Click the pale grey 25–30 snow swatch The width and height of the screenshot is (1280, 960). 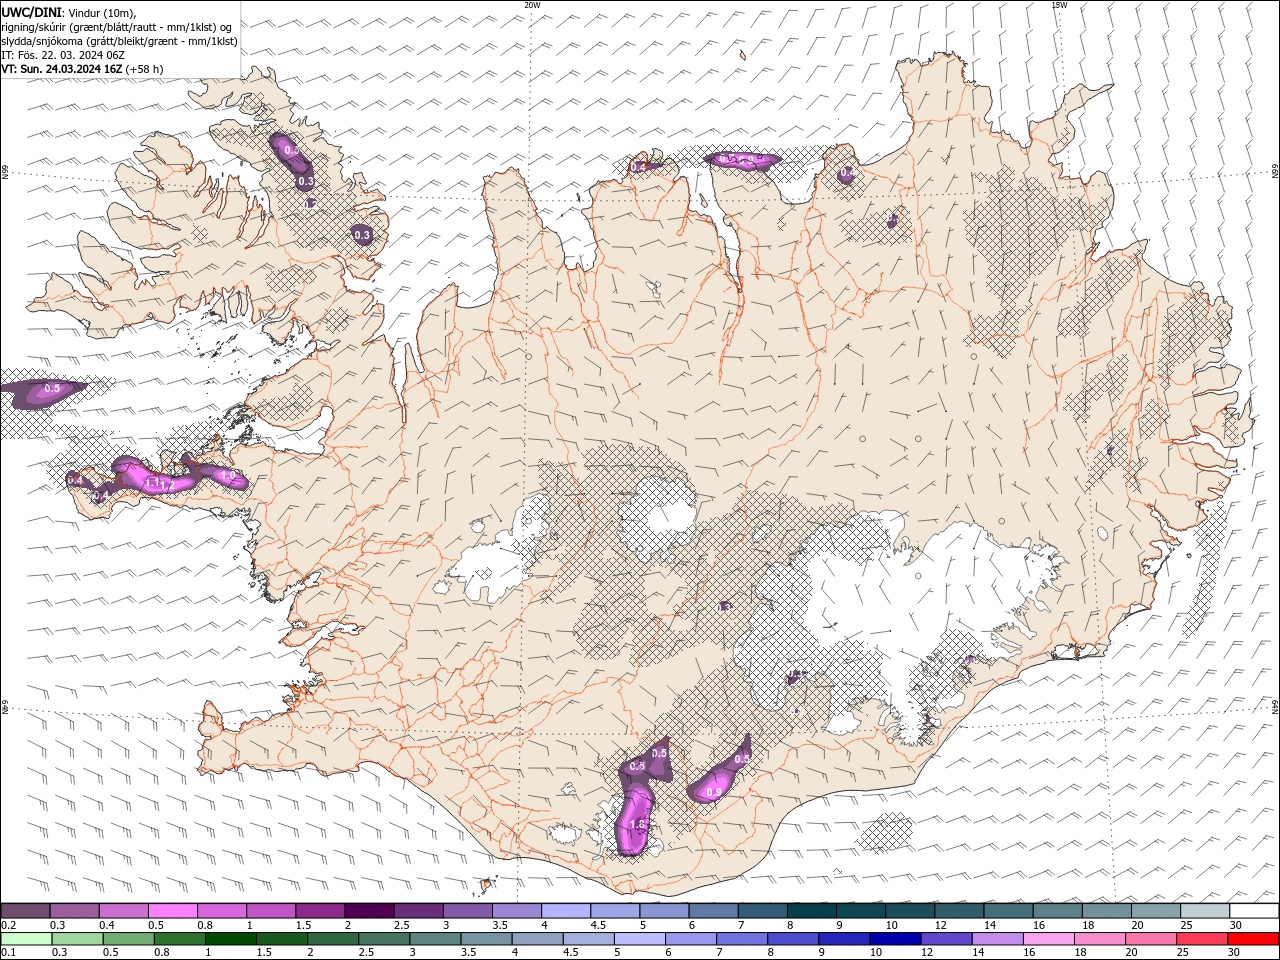pyautogui.click(x=1204, y=911)
